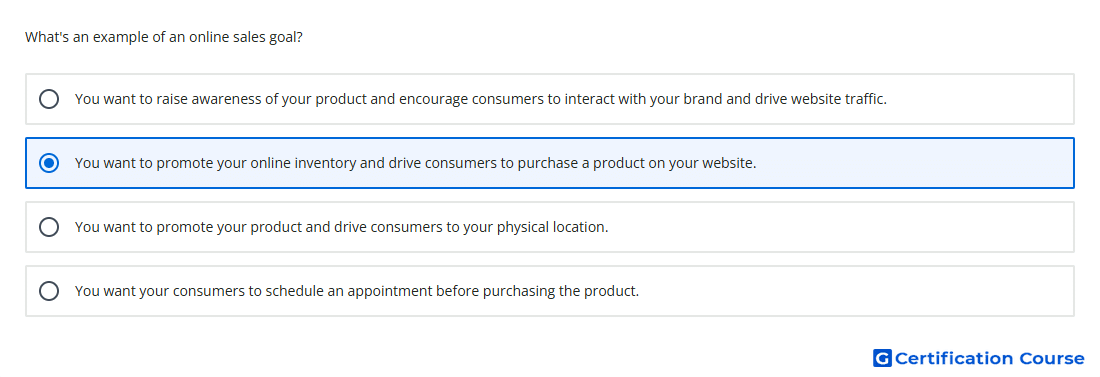Click the question text about online sales goal
Viewport: 1100px width, 377px height.
[x=164, y=37]
